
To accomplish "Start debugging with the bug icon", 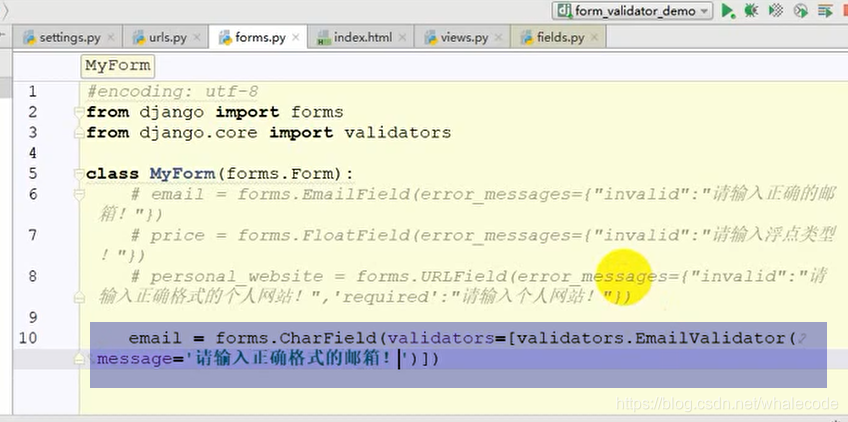I will point(751,11).
